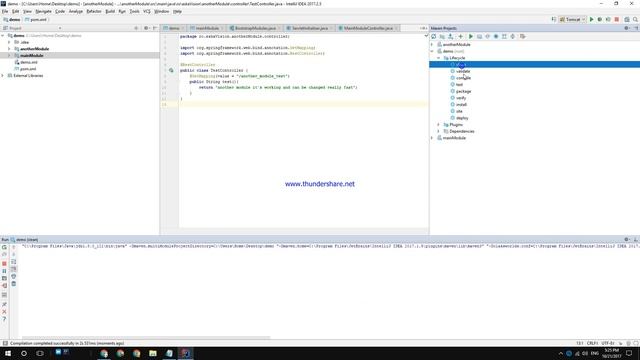Select demo.iml in Project tree
Viewport: 640px width, 360px height.
29,62
